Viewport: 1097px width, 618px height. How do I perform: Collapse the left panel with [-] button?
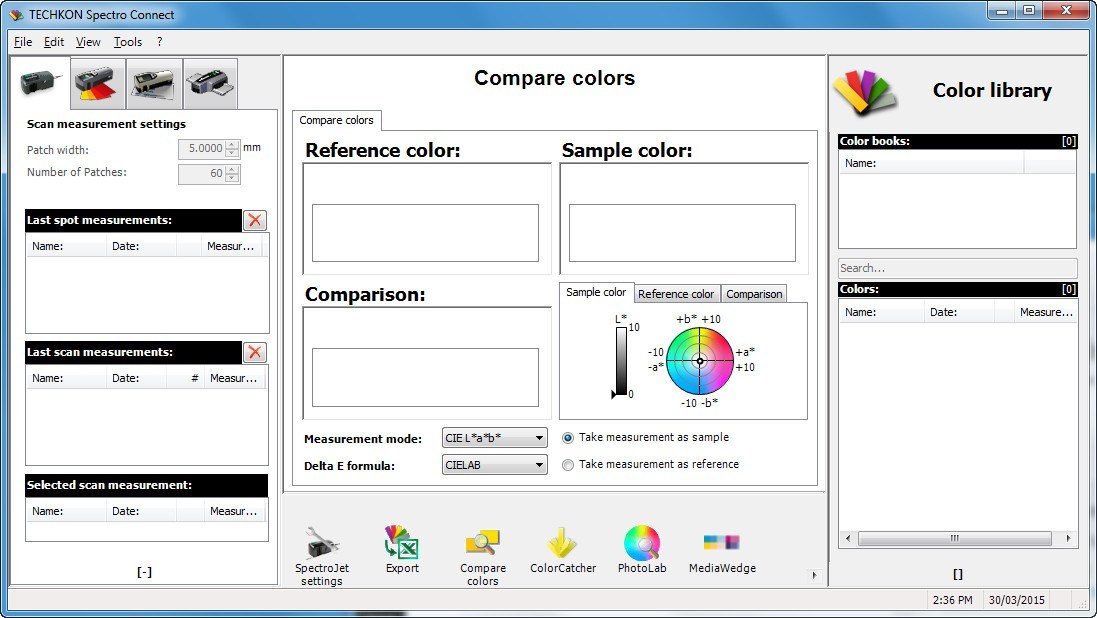coord(144,572)
